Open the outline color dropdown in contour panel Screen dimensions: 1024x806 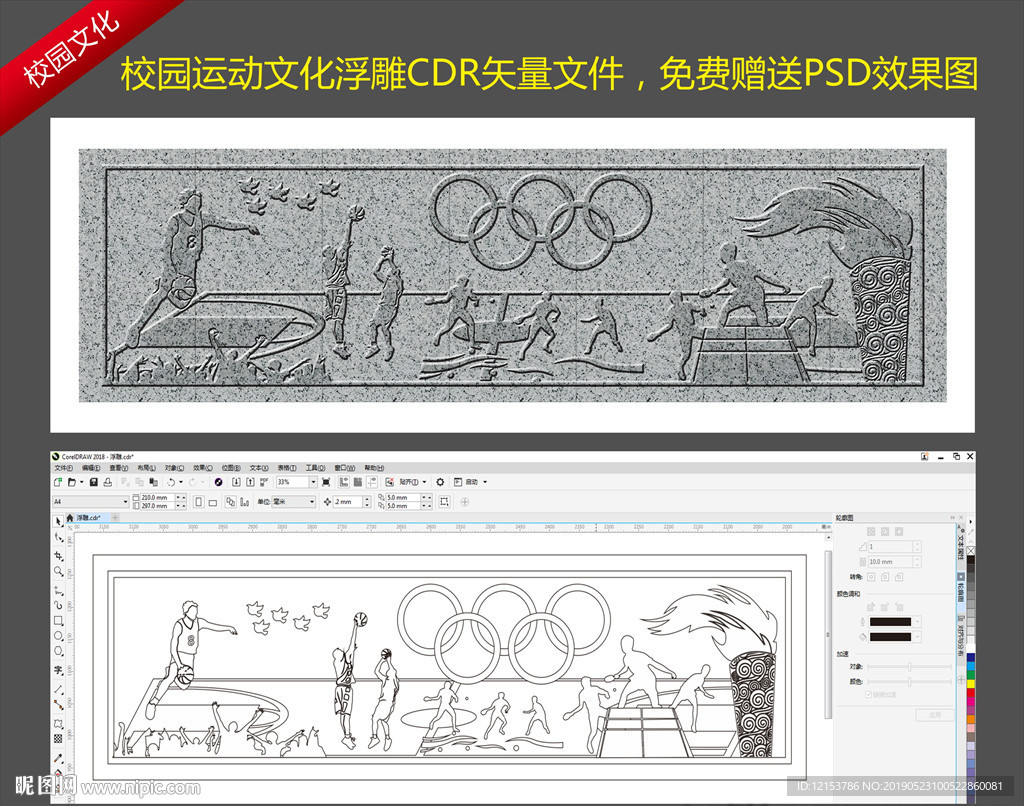coord(918,622)
